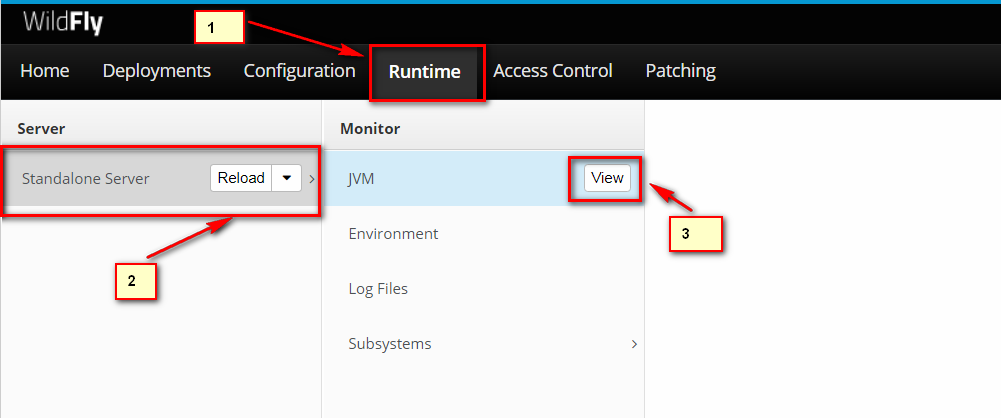This screenshot has height=418, width=1001.
Task: Click the View button for JVM
Action: pos(607,178)
